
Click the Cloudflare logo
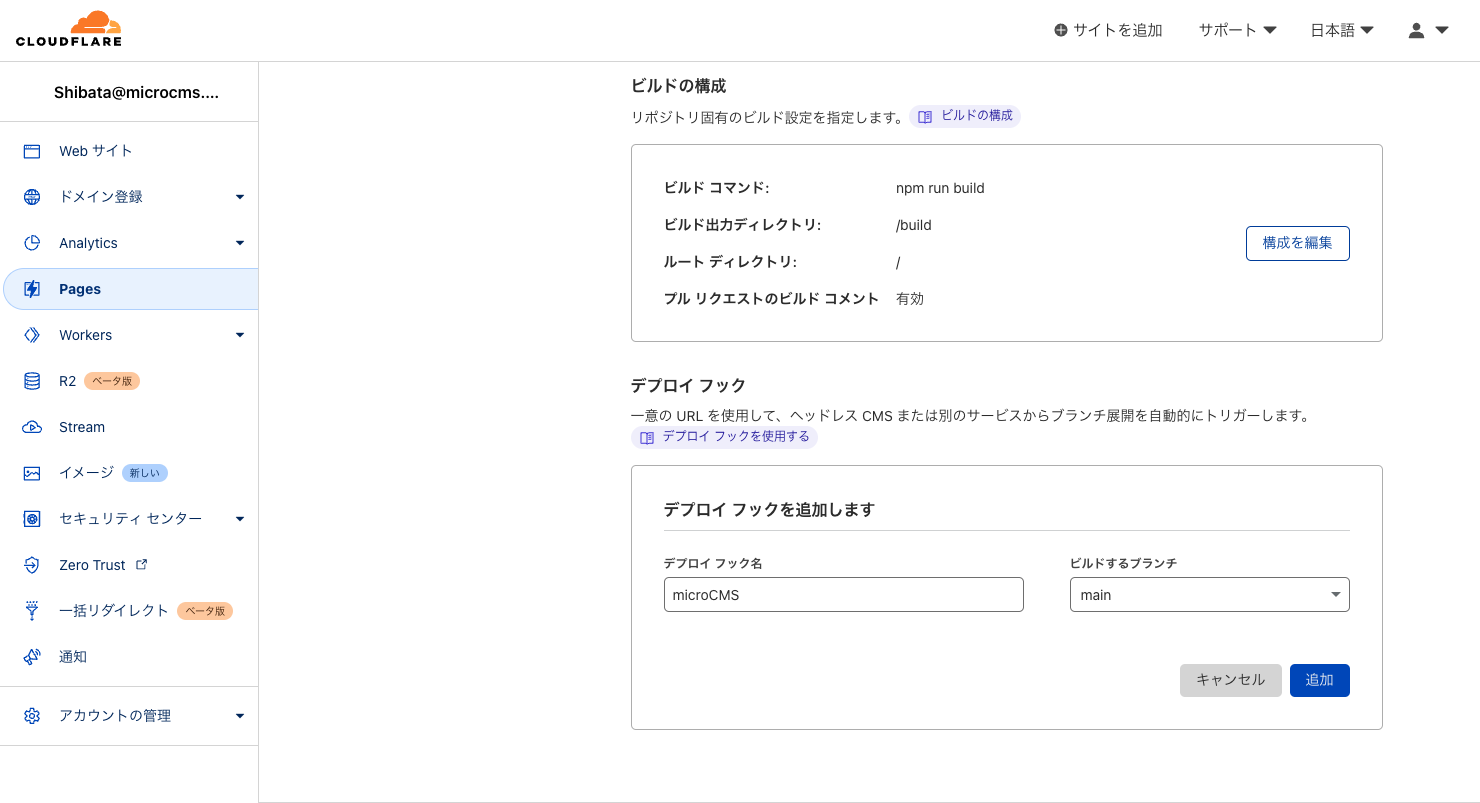point(69,29)
